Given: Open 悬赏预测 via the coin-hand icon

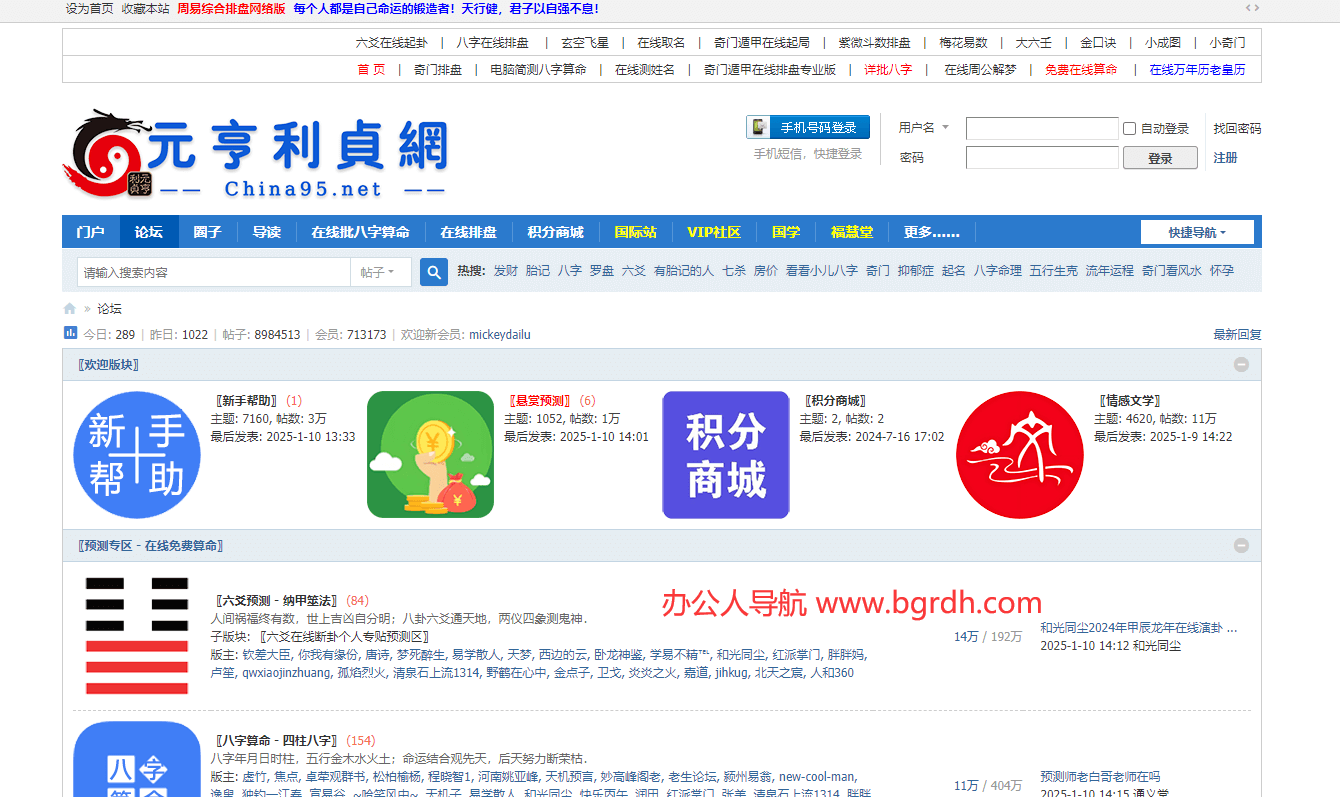Looking at the screenshot, I should pyautogui.click(x=430, y=455).
